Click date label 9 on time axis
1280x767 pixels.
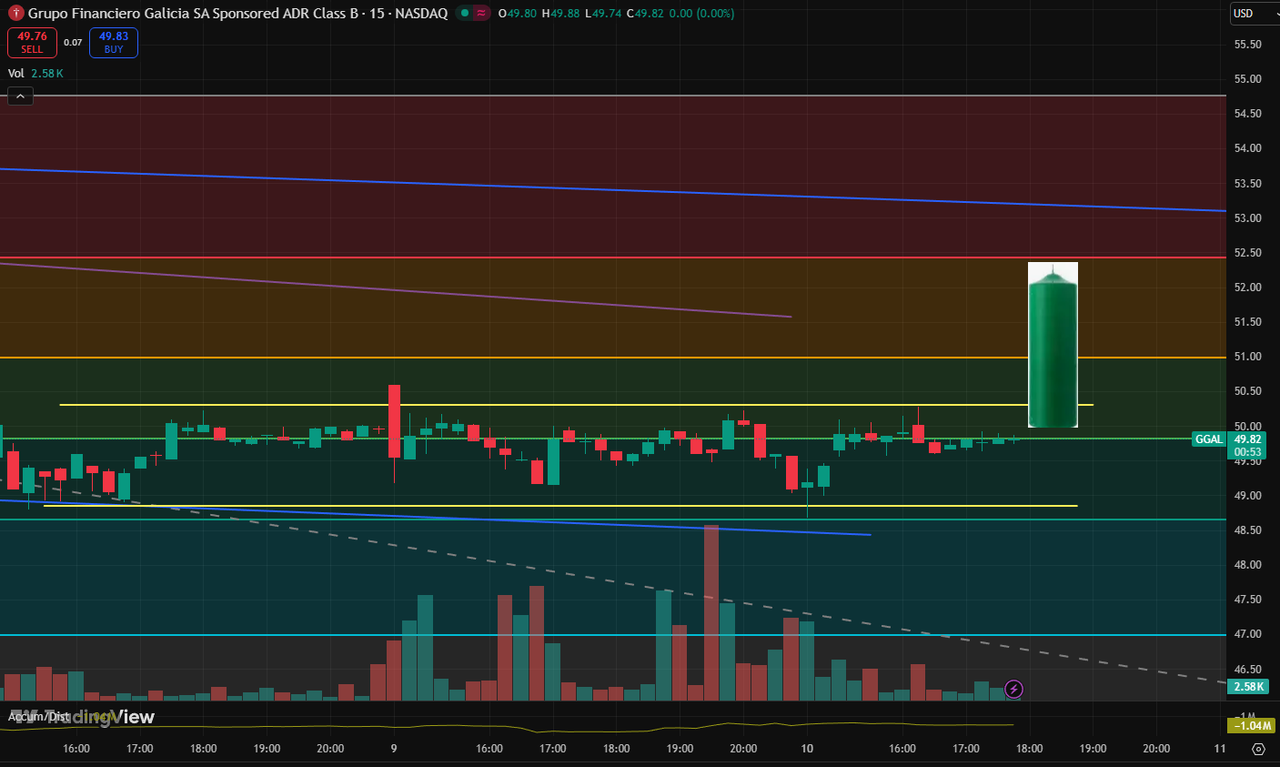pyautogui.click(x=394, y=748)
